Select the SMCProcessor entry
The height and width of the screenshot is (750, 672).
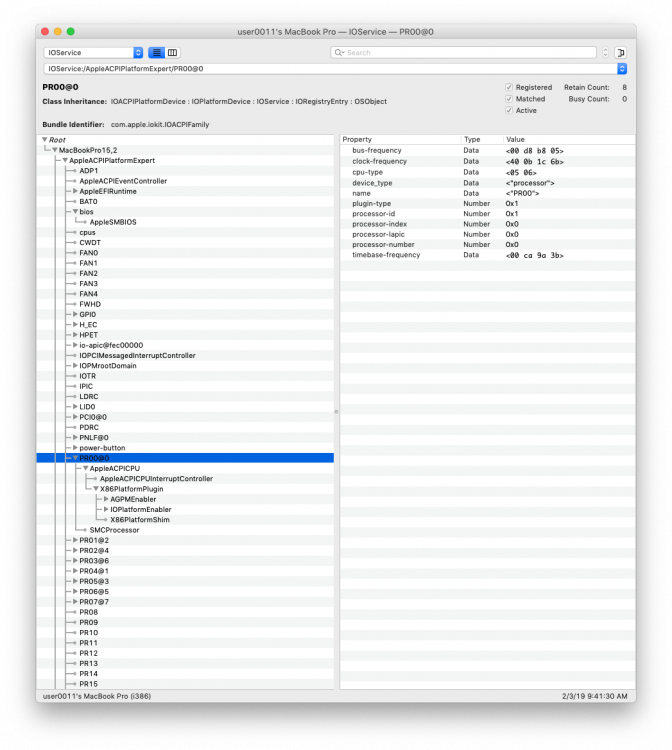tap(114, 530)
